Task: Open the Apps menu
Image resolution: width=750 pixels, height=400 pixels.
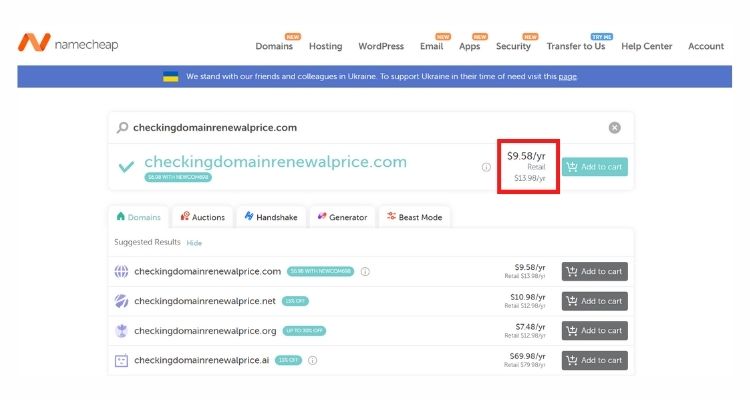Action: (469, 46)
